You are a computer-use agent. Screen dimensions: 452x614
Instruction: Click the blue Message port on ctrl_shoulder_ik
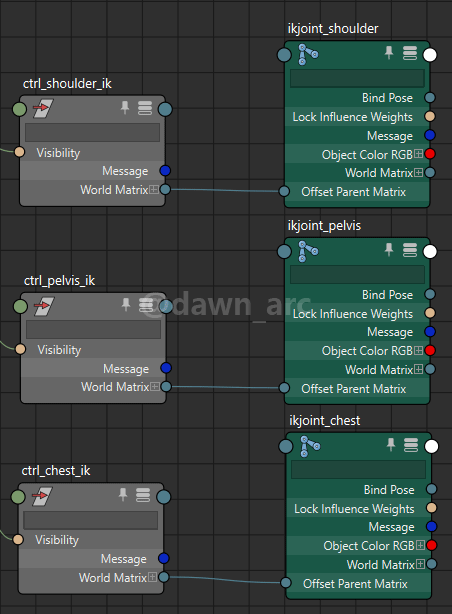[x=165, y=171]
